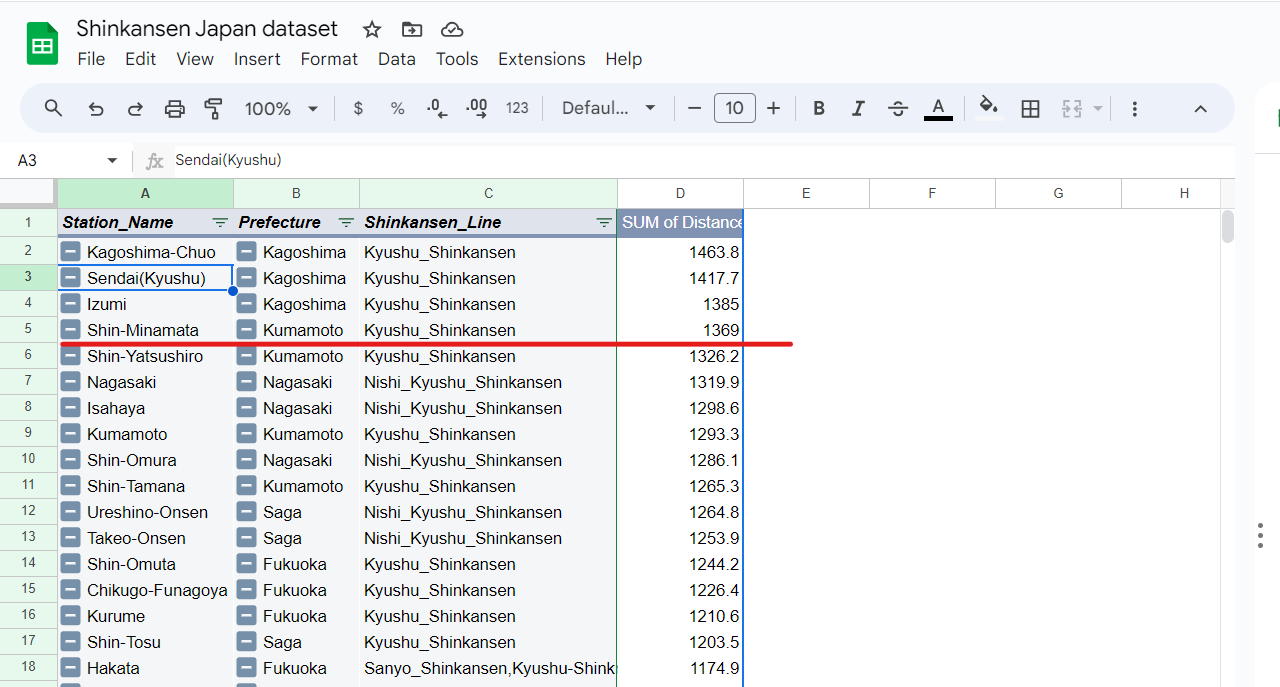
Task: Toggle bold formatting
Action: pos(819,109)
